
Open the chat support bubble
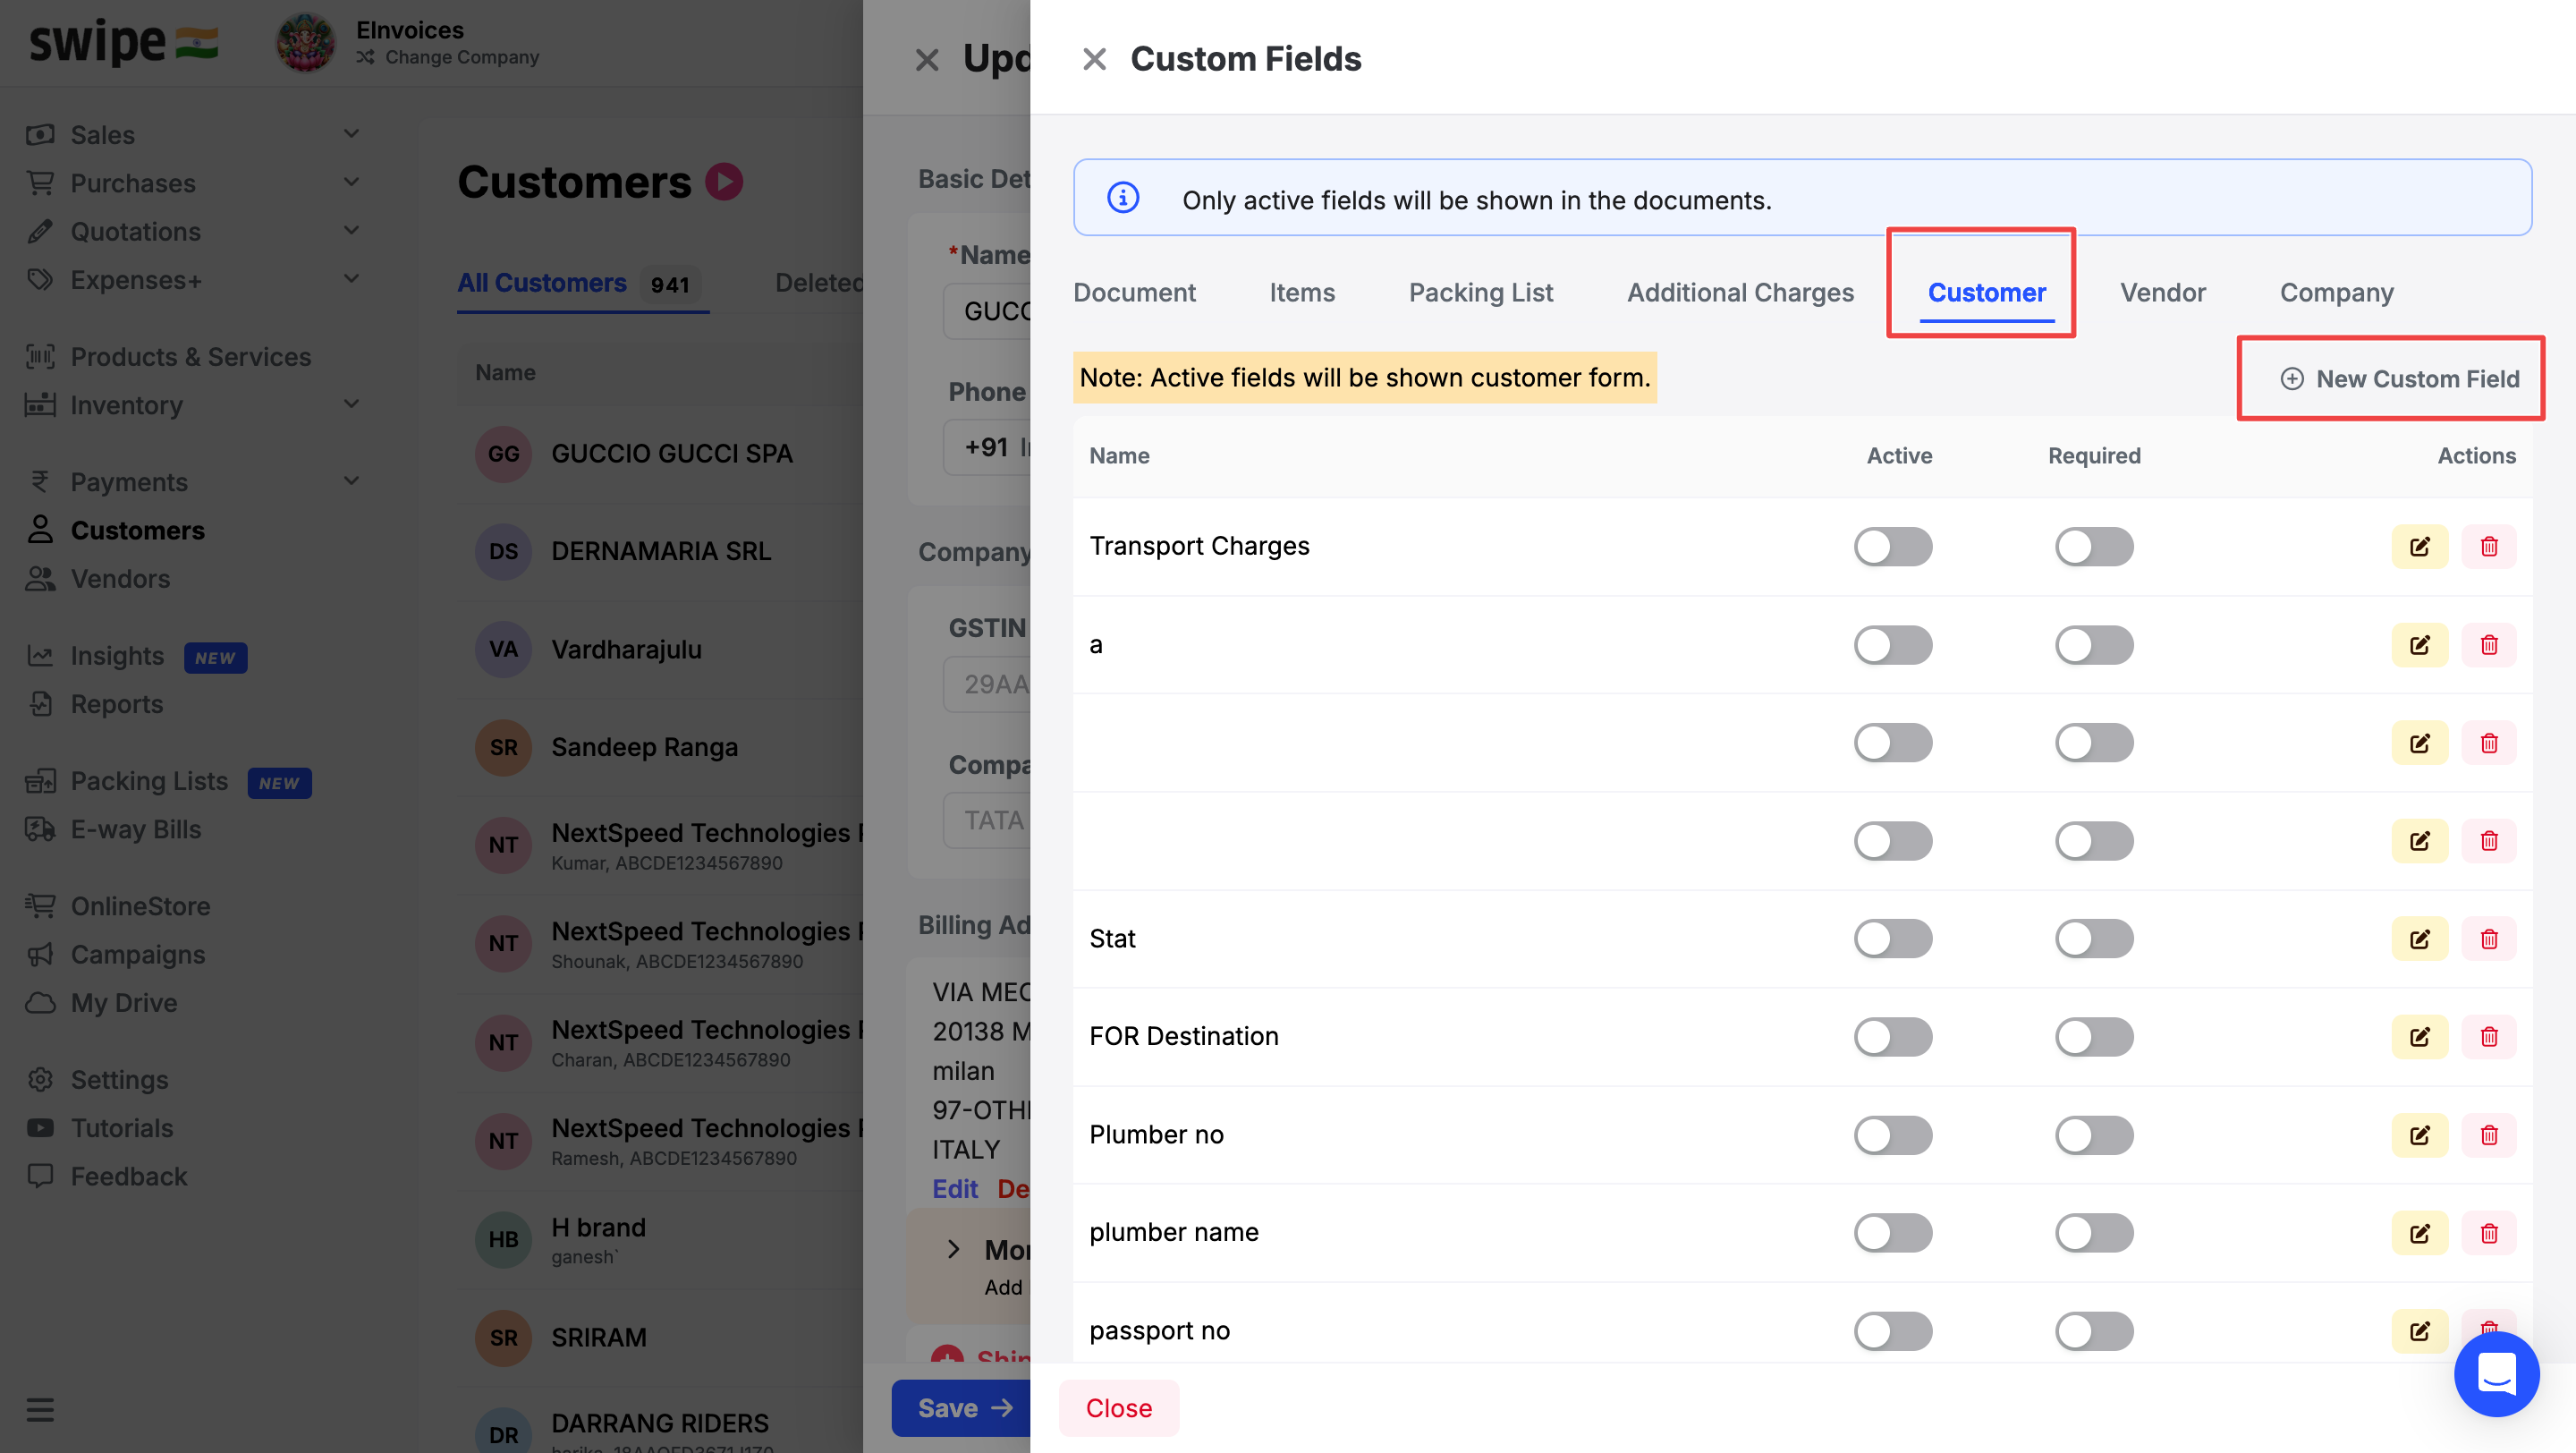[x=2496, y=1374]
